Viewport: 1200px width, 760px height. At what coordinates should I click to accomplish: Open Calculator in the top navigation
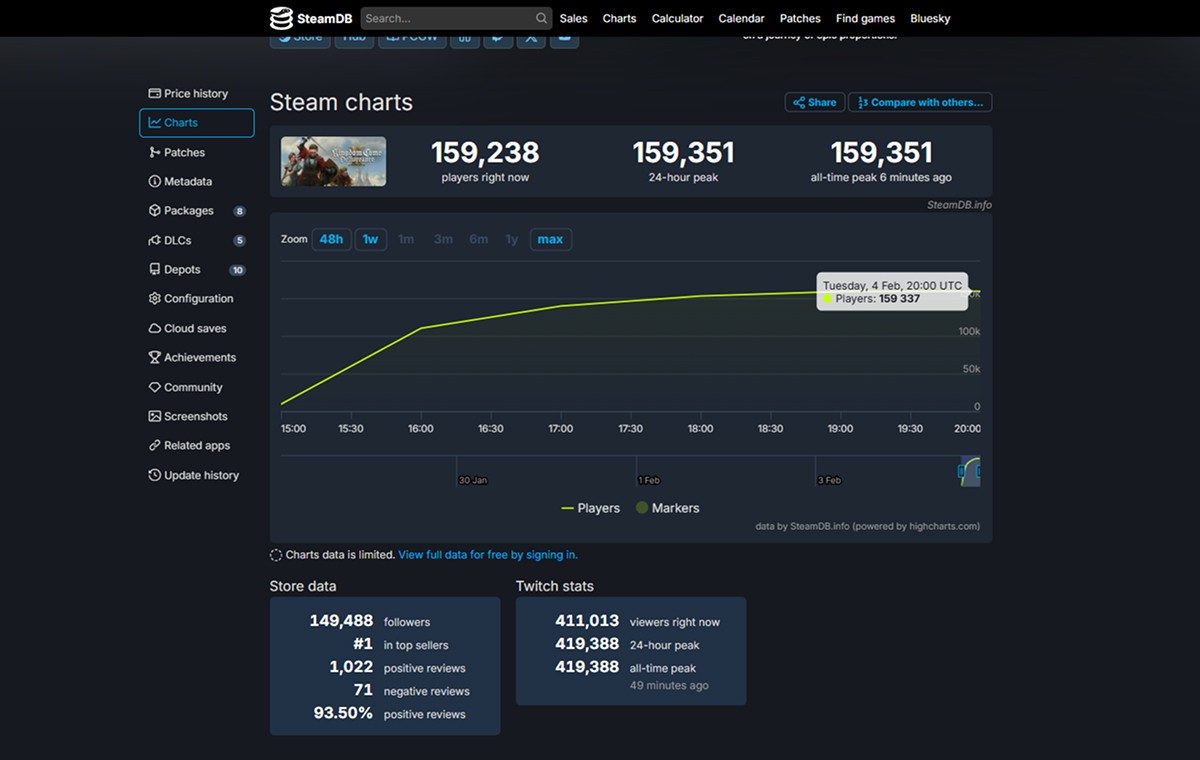pyautogui.click(x=677, y=18)
